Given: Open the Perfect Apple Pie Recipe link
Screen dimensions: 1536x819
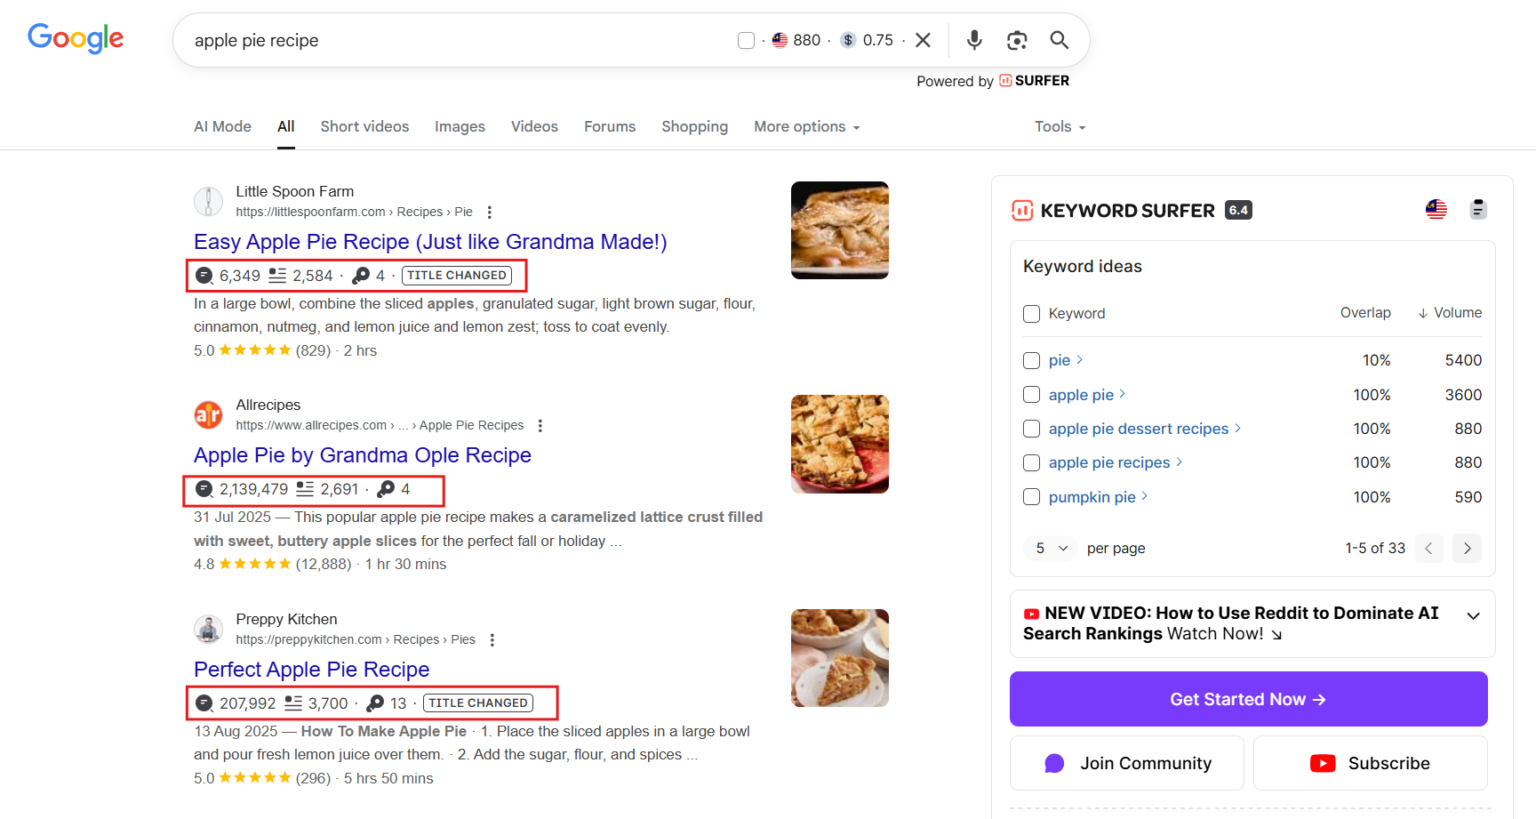Looking at the screenshot, I should point(312,669).
